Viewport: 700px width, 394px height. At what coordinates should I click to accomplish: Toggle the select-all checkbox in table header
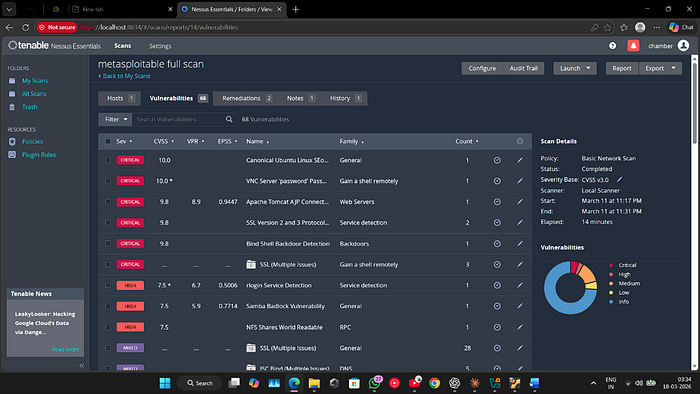pos(108,141)
